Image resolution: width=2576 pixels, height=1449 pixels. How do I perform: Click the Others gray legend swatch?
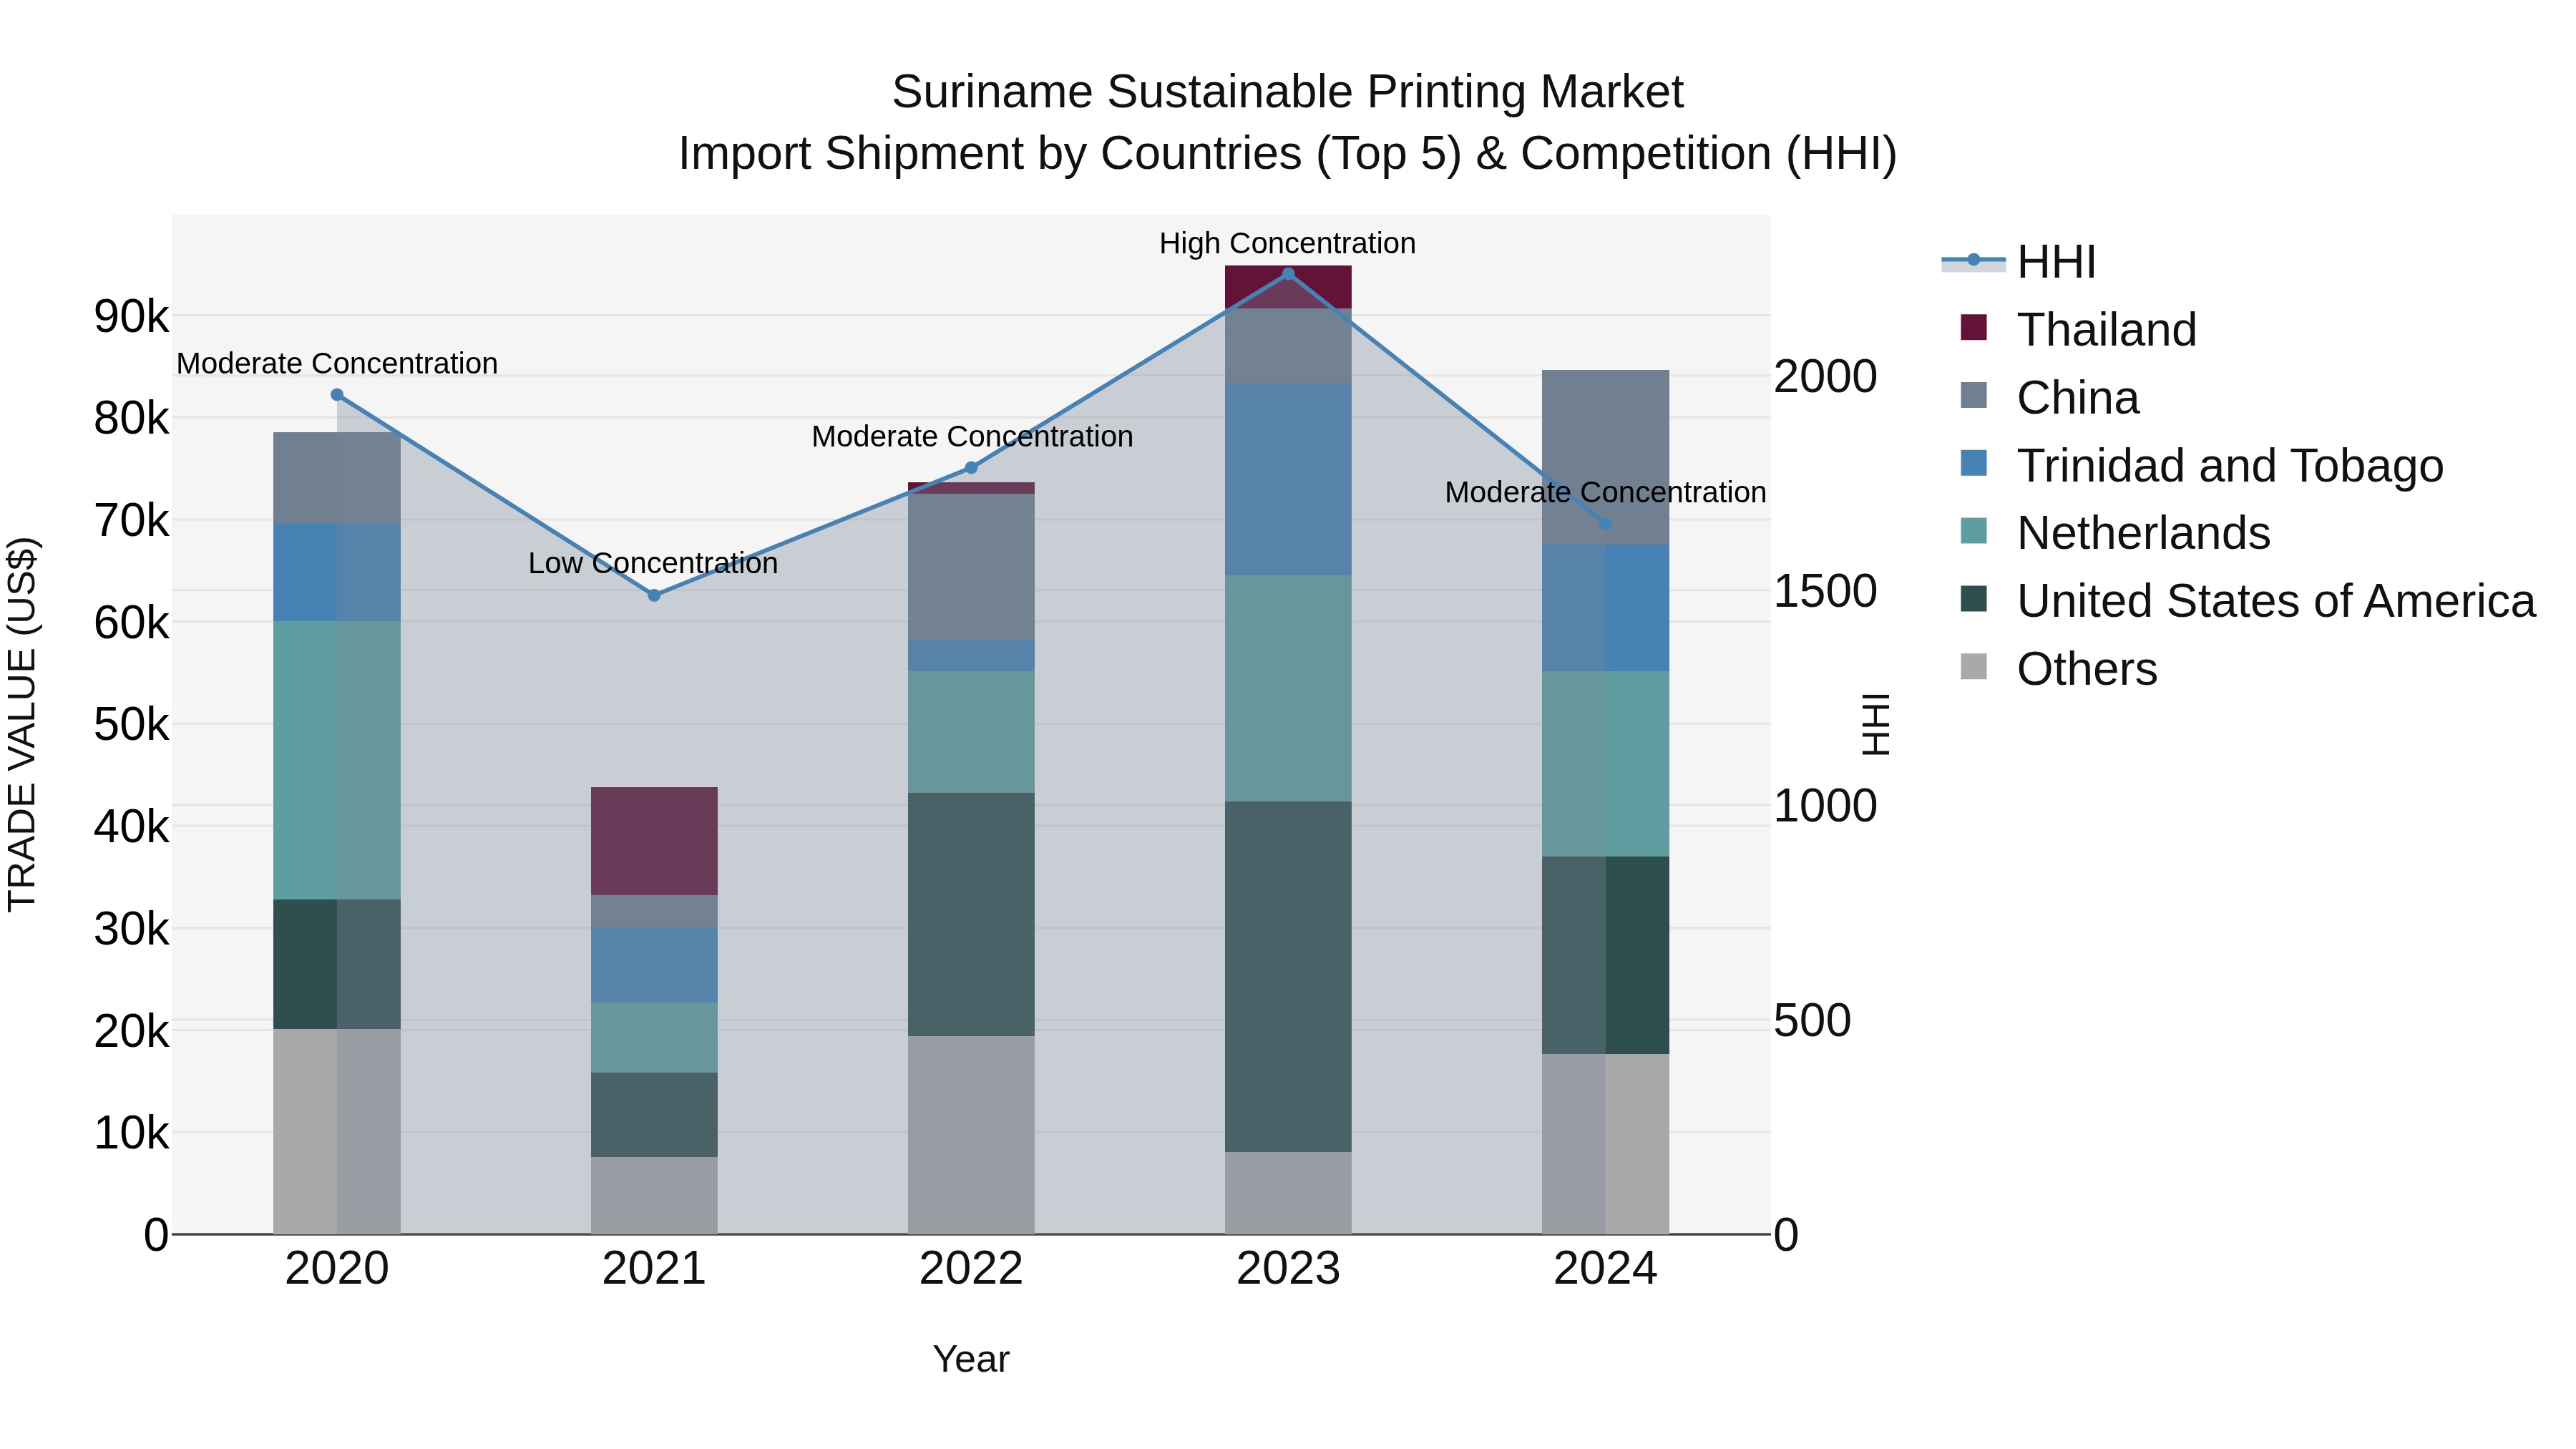coord(1974,666)
